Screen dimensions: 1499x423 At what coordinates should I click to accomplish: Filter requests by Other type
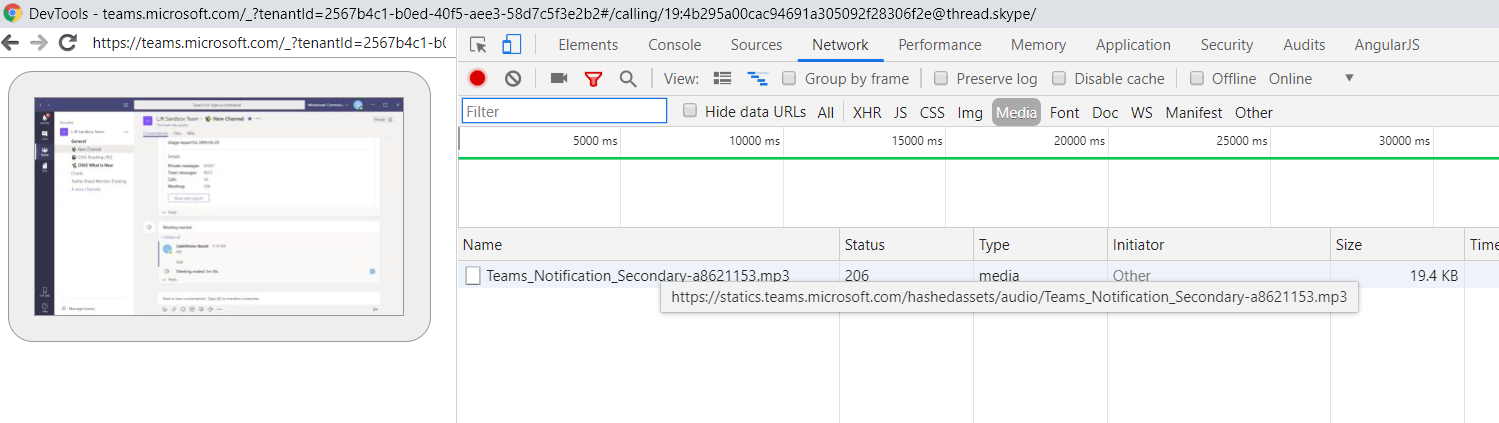pos(1254,112)
